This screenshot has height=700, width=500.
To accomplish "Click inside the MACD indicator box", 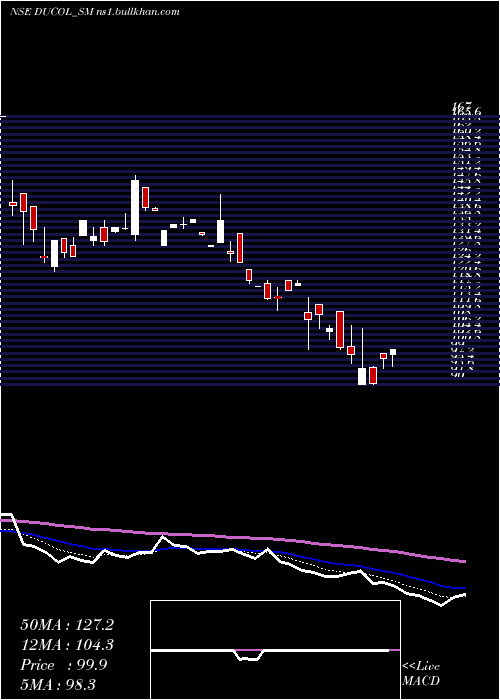I will [x=275, y=650].
